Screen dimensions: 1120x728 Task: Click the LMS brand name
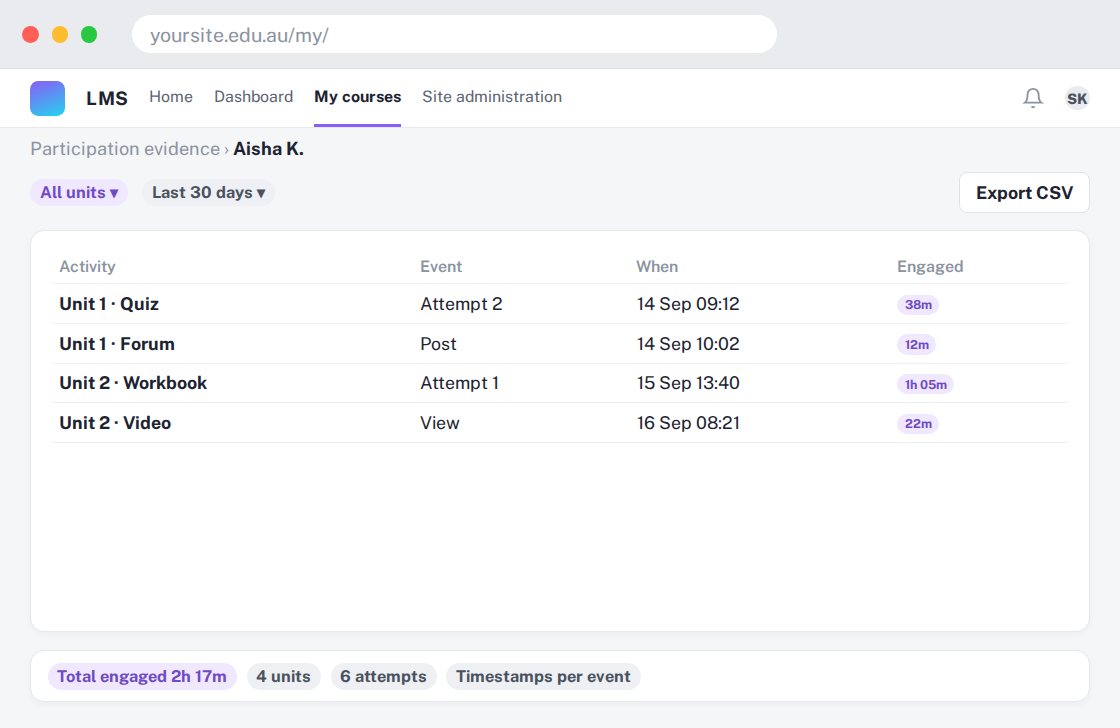pos(107,98)
